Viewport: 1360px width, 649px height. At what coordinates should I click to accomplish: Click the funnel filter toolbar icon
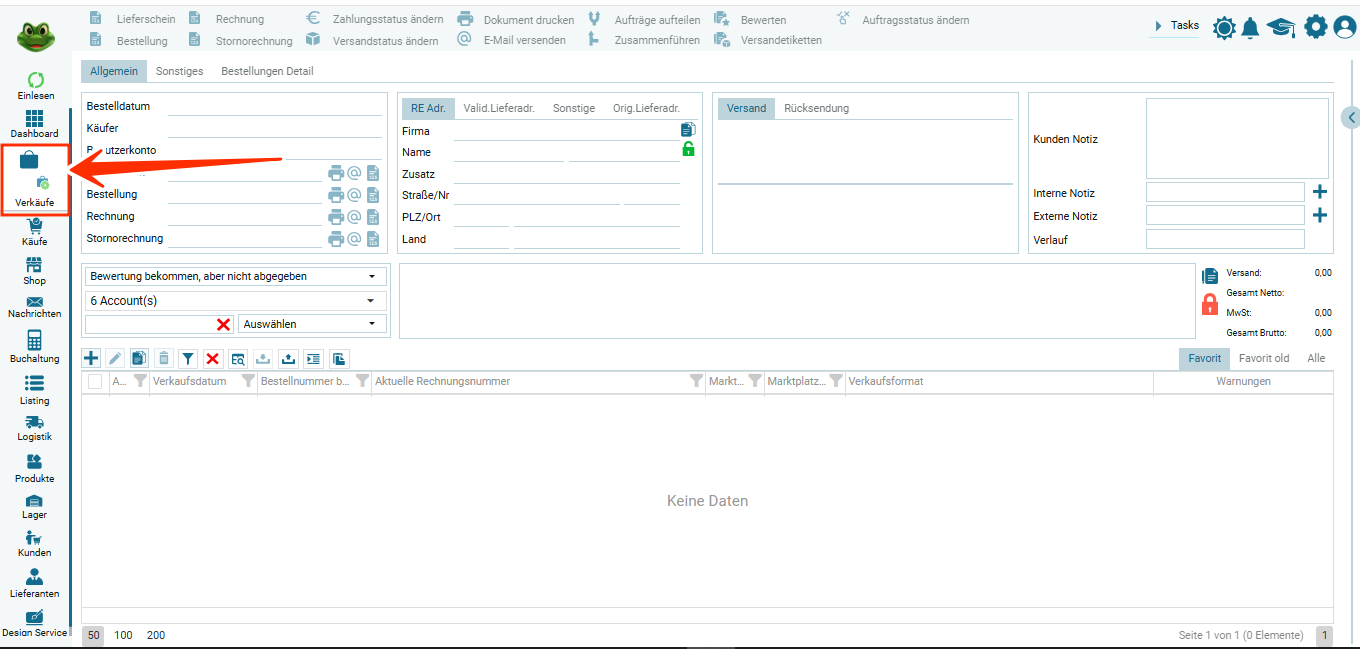pyautogui.click(x=188, y=358)
